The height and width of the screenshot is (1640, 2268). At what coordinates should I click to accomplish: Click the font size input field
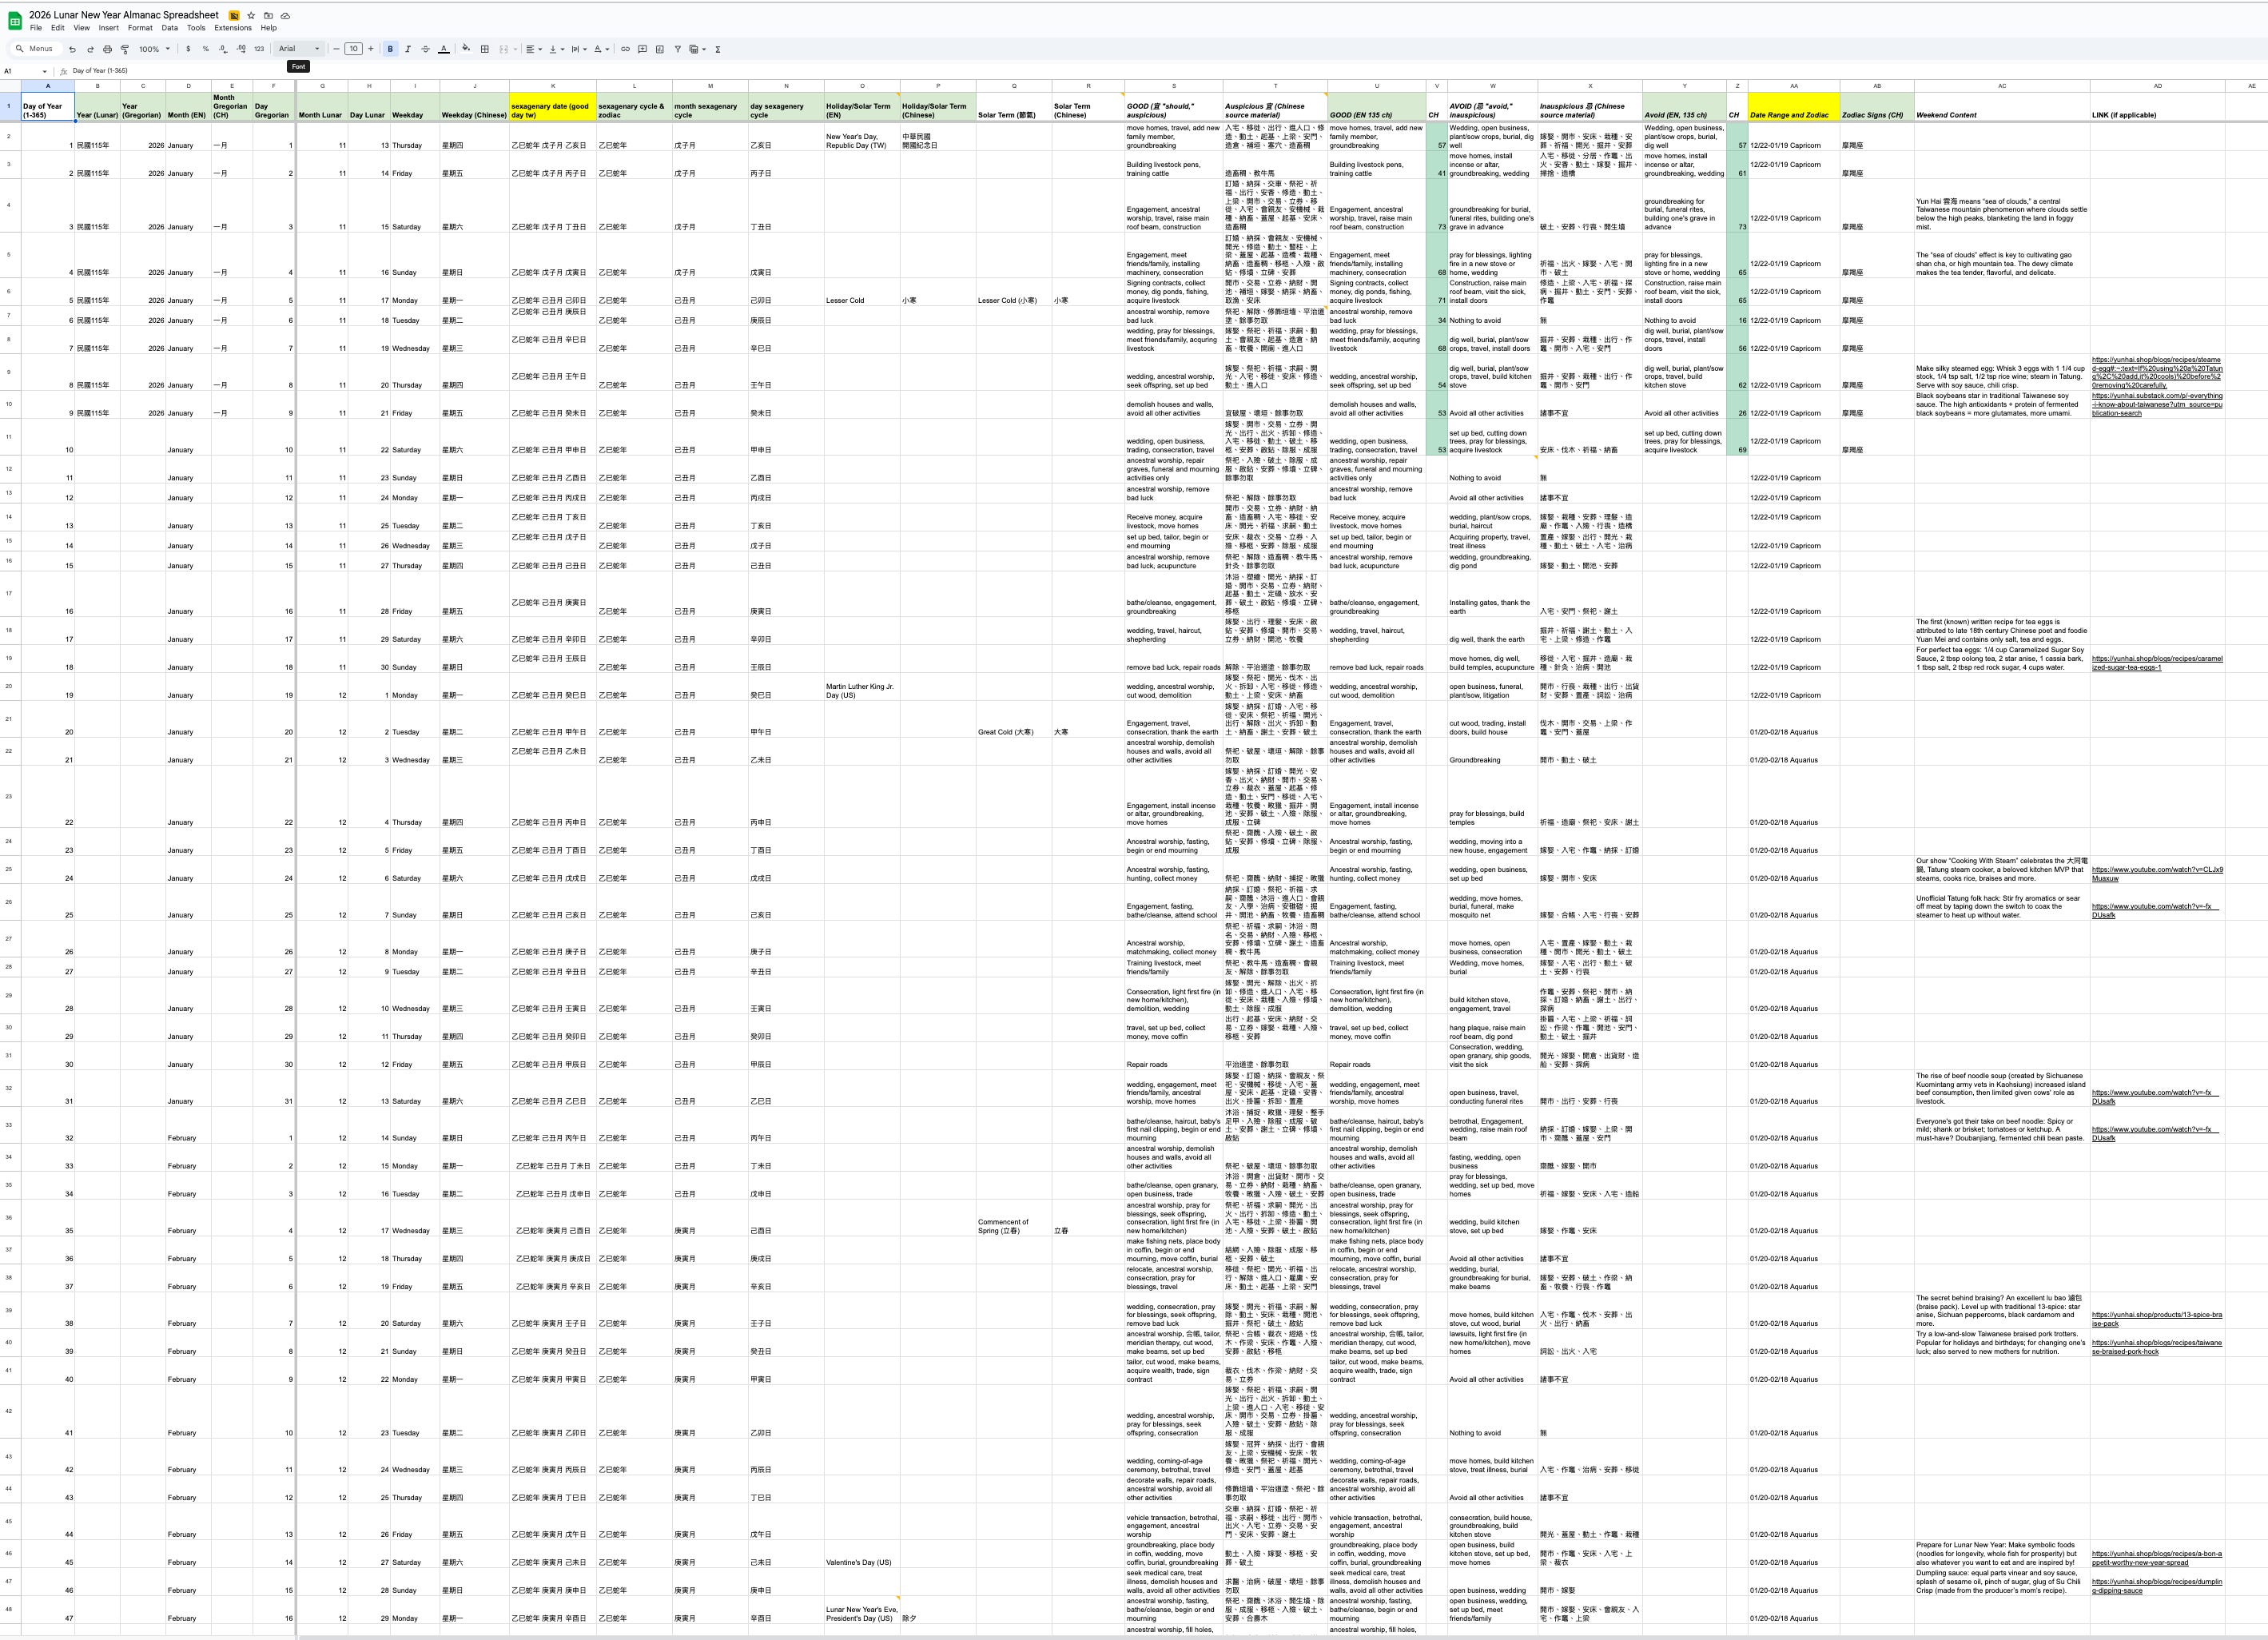[x=353, y=49]
